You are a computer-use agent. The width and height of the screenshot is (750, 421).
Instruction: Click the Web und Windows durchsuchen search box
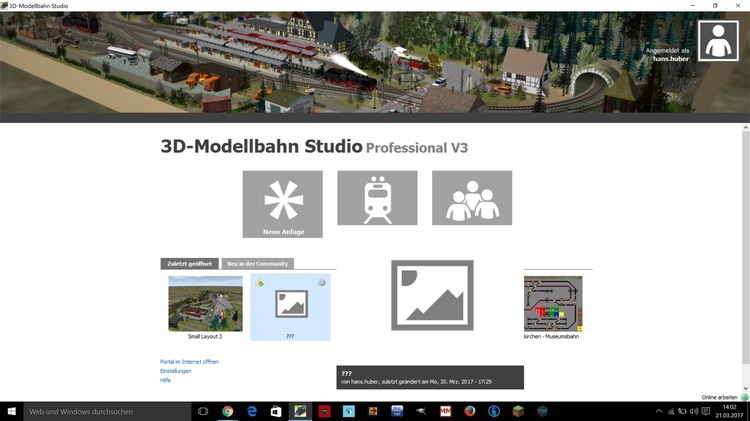[108, 411]
